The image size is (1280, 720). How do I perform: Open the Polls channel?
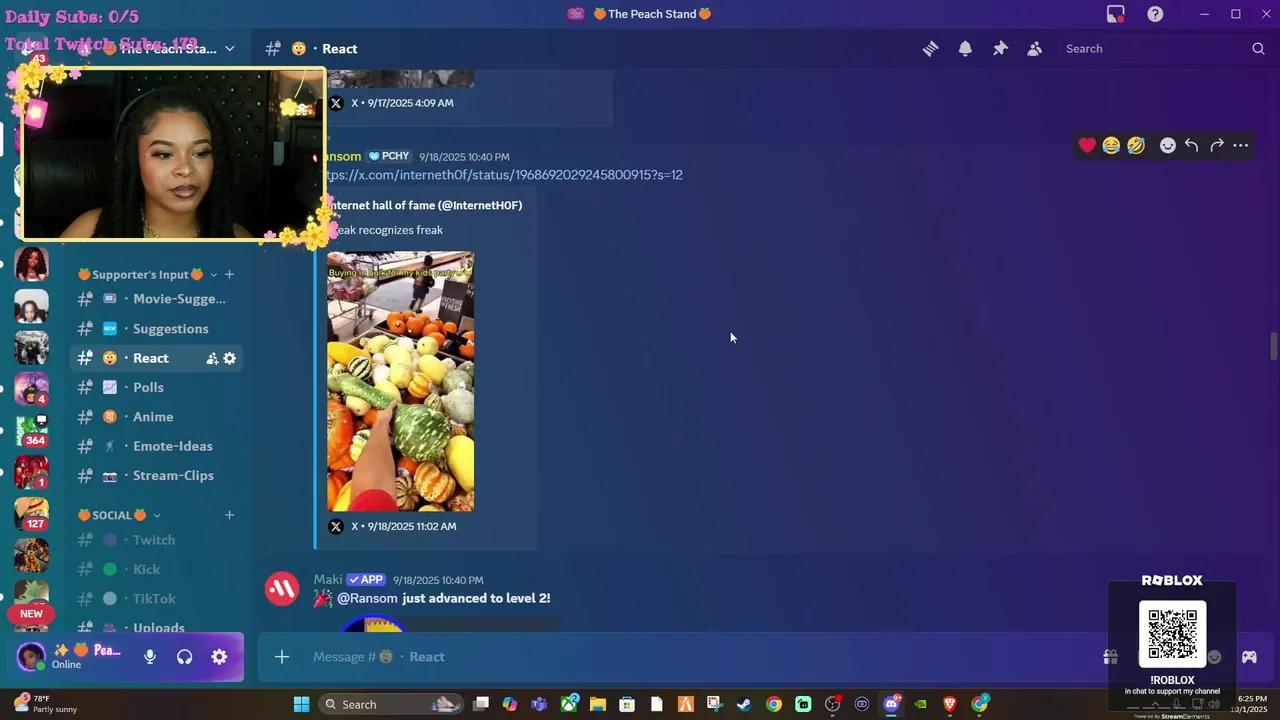[x=157, y=387]
